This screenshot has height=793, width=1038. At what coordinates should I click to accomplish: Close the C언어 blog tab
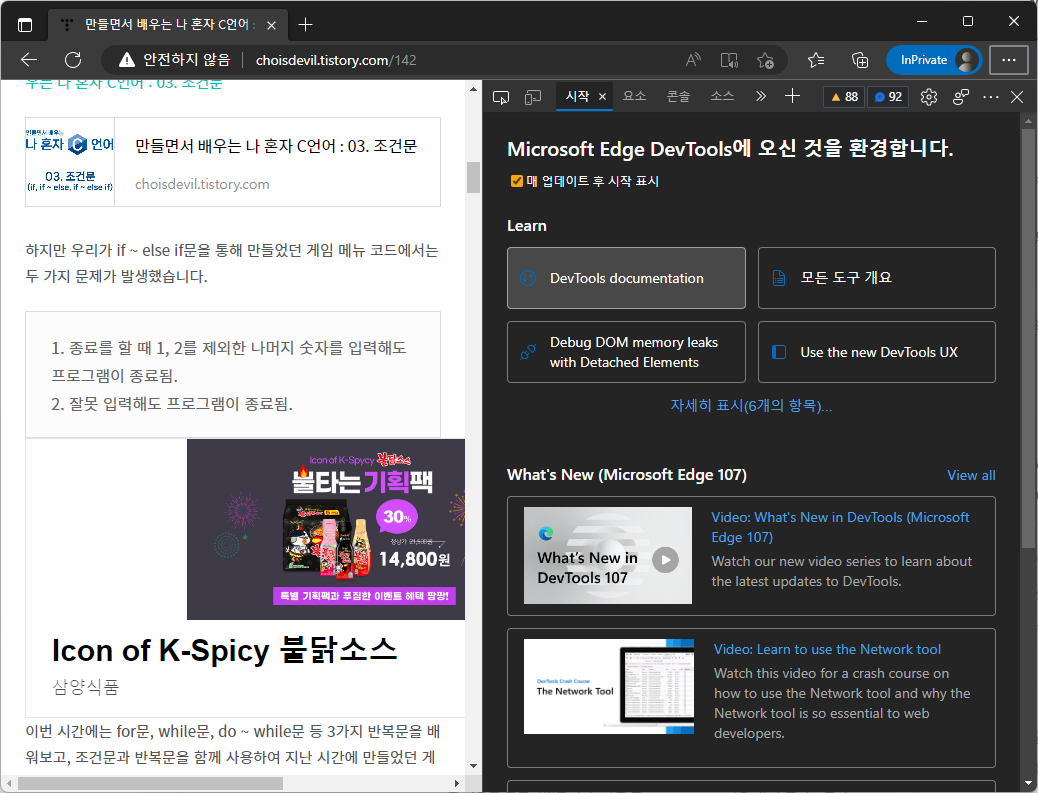click(271, 25)
